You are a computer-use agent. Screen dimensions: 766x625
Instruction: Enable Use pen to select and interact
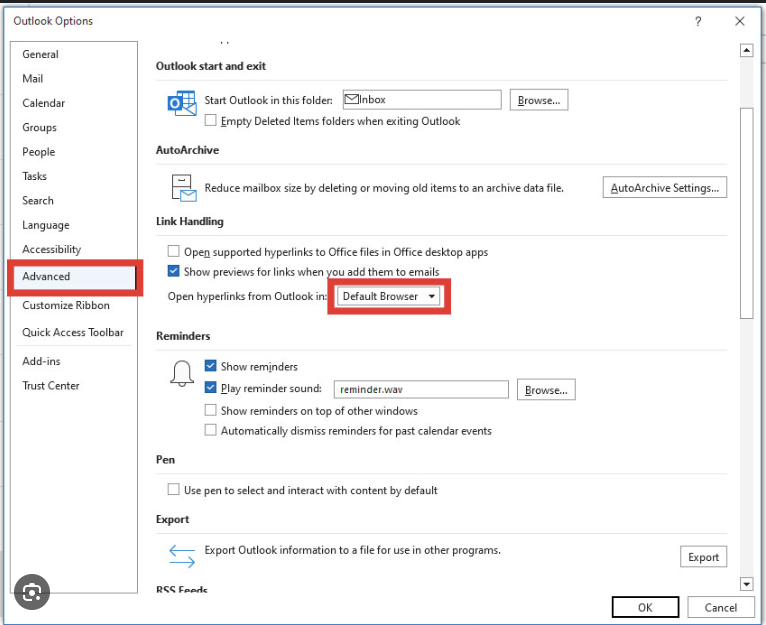173,489
